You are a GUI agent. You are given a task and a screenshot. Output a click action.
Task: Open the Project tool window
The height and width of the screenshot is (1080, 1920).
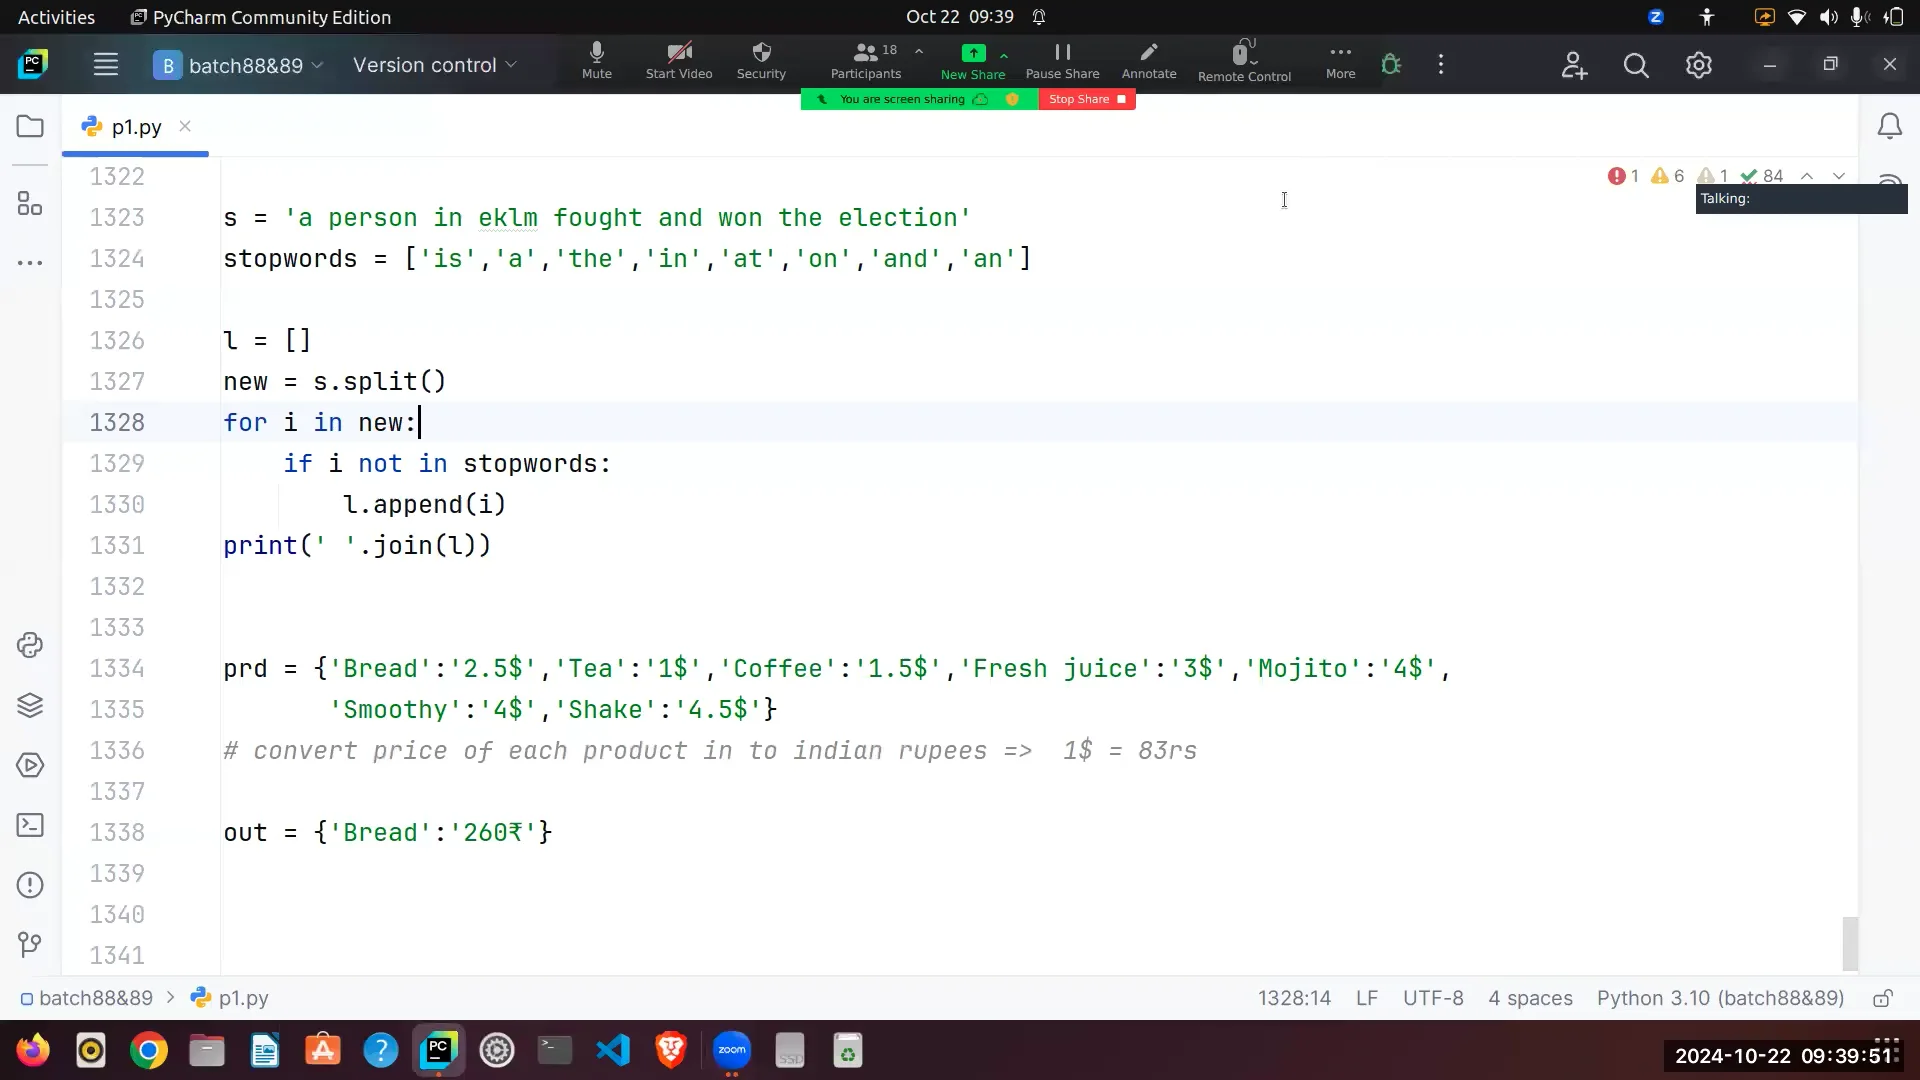coord(29,126)
